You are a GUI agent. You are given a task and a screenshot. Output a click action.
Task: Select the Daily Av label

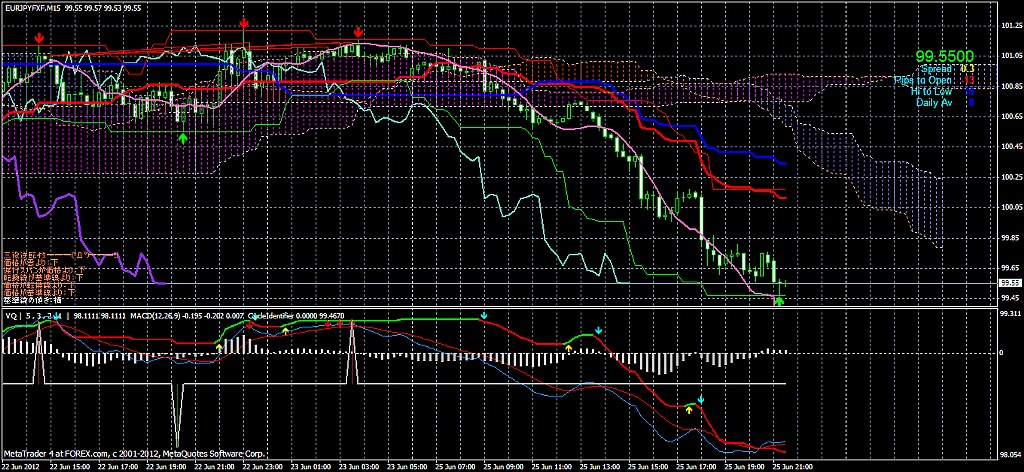pos(935,102)
